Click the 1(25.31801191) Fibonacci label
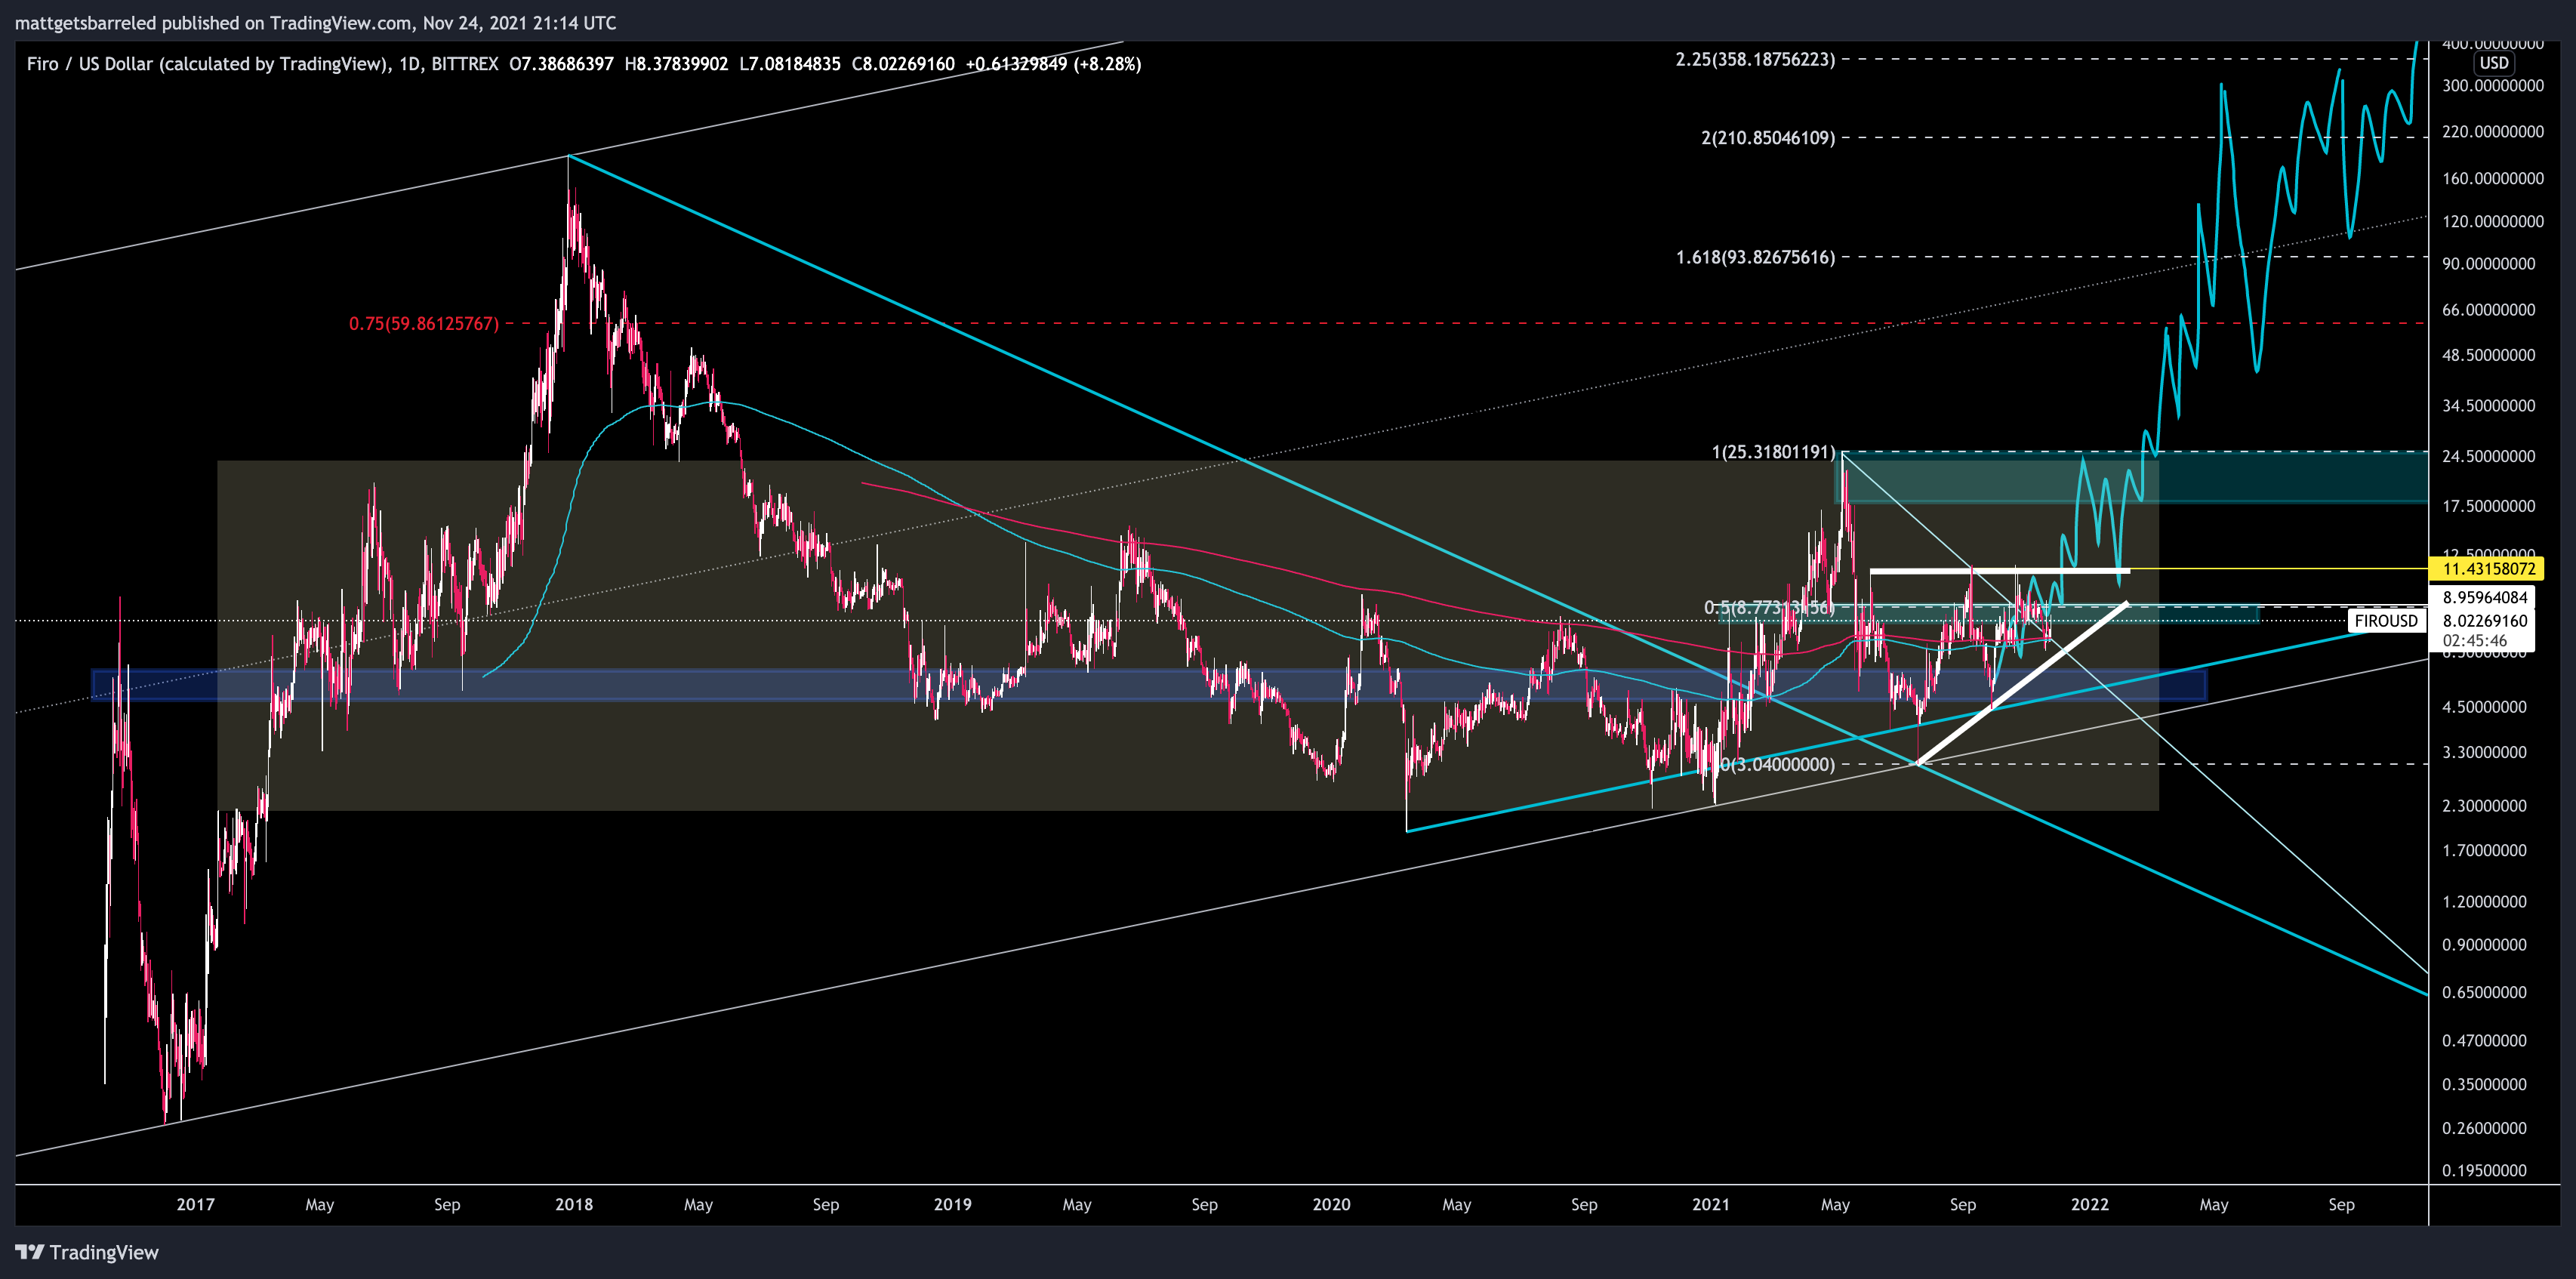 tap(1773, 452)
